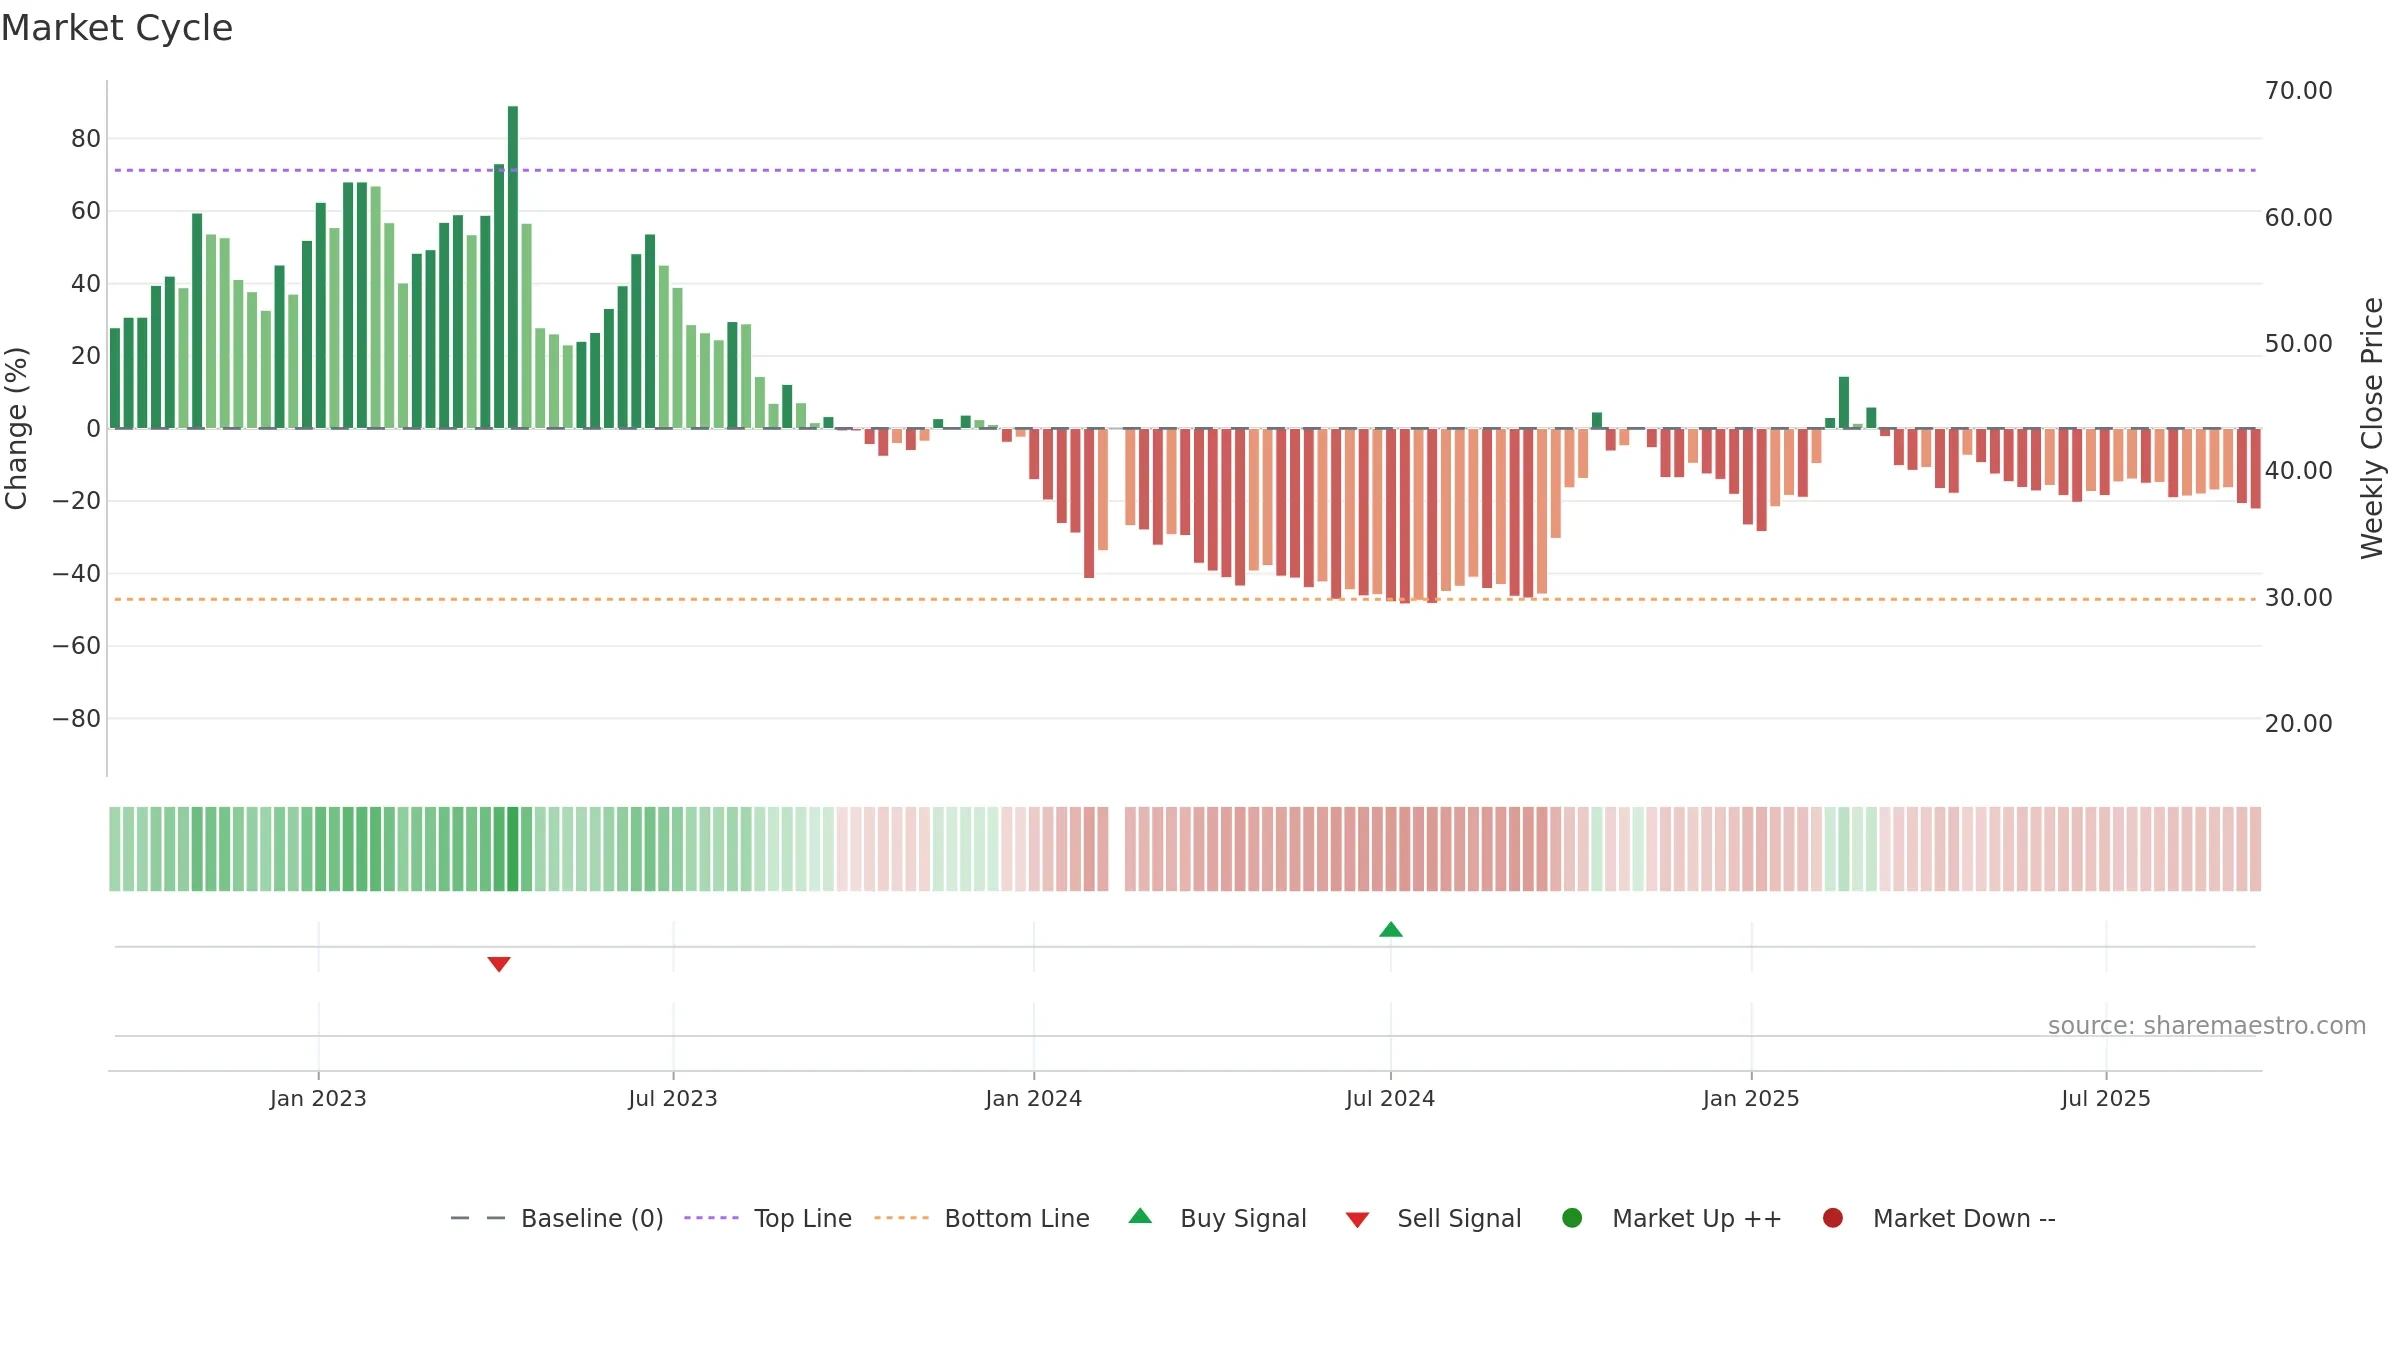The width and height of the screenshot is (2400, 1350).
Task: Click the dark red circle icon in the legend
Action: coord(1833,1218)
